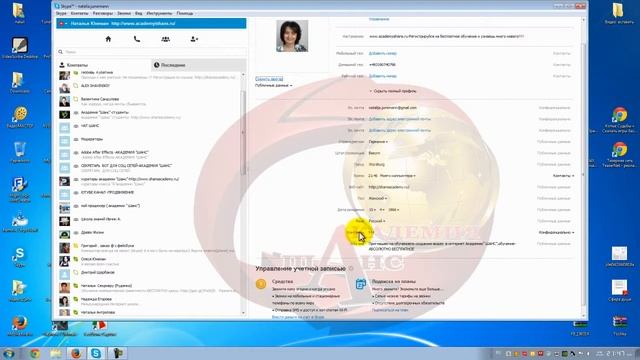Switch to the Контакты tab
Screen dimensions: 640x360
(104, 65)
